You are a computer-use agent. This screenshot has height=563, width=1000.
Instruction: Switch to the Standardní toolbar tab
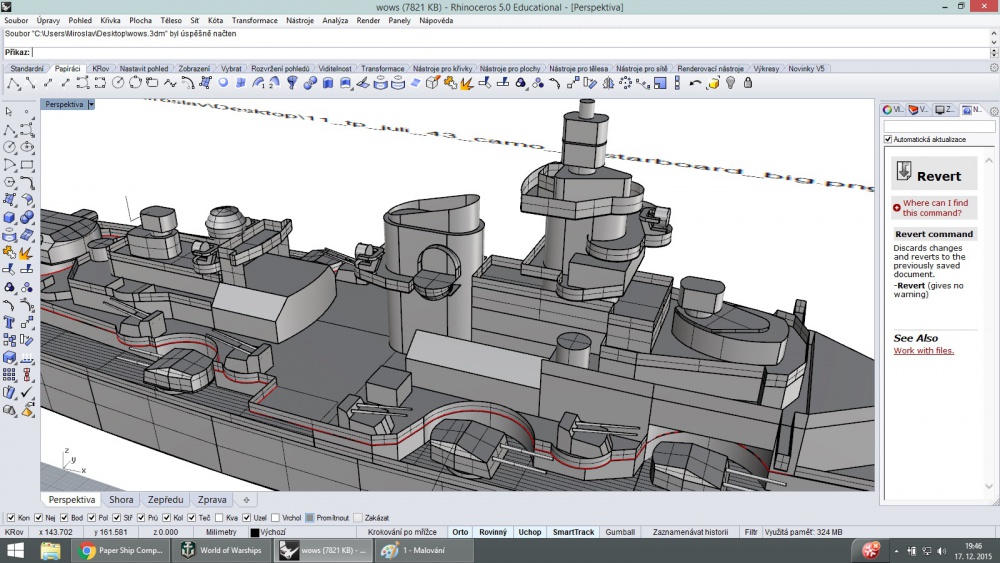tap(27, 68)
